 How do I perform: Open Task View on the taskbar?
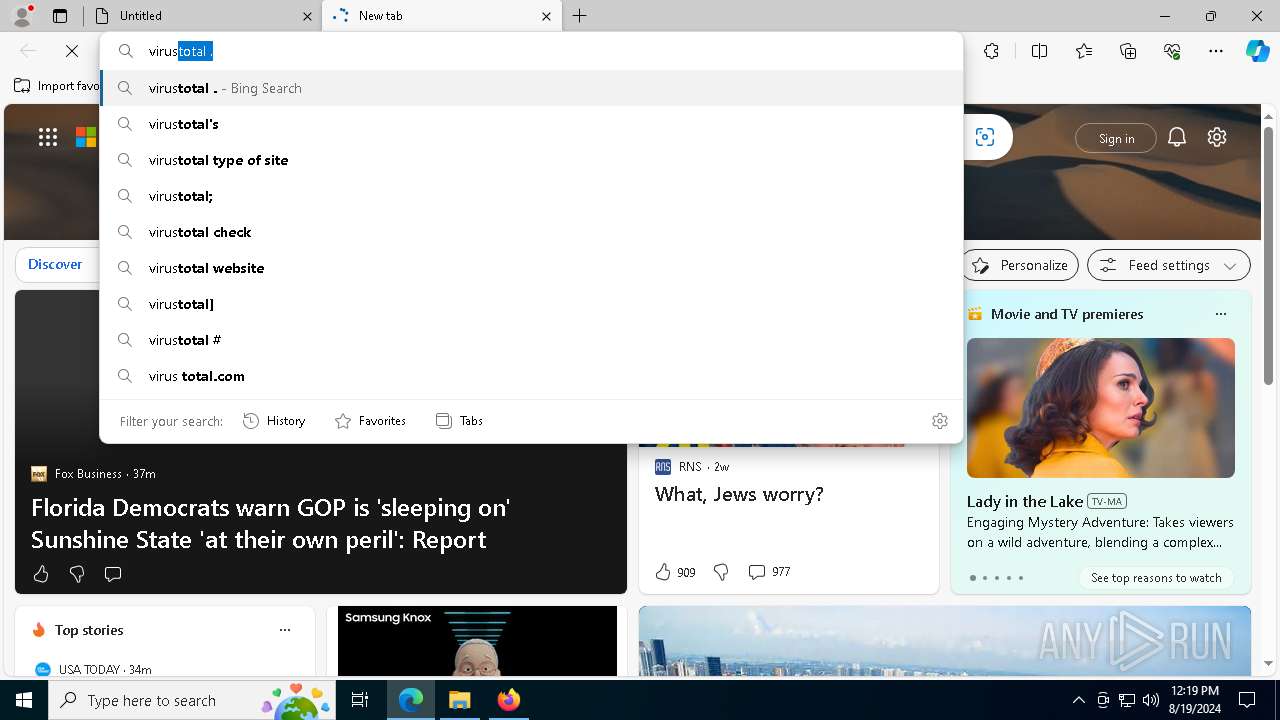[x=360, y=700]
